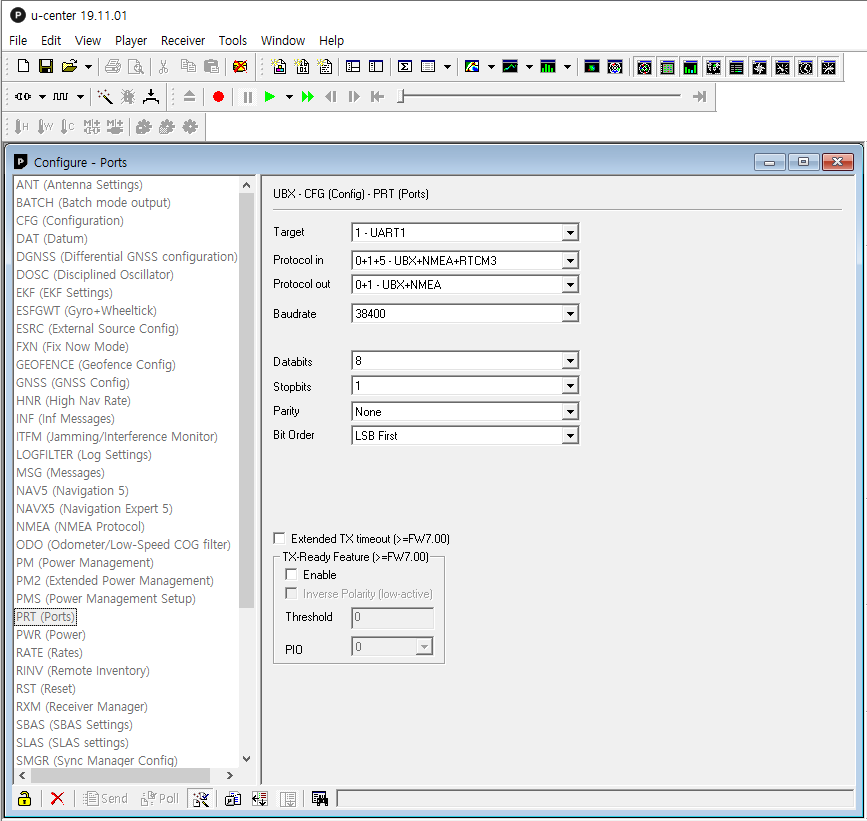Click the Save icon in toolbar

pos(46,66)
